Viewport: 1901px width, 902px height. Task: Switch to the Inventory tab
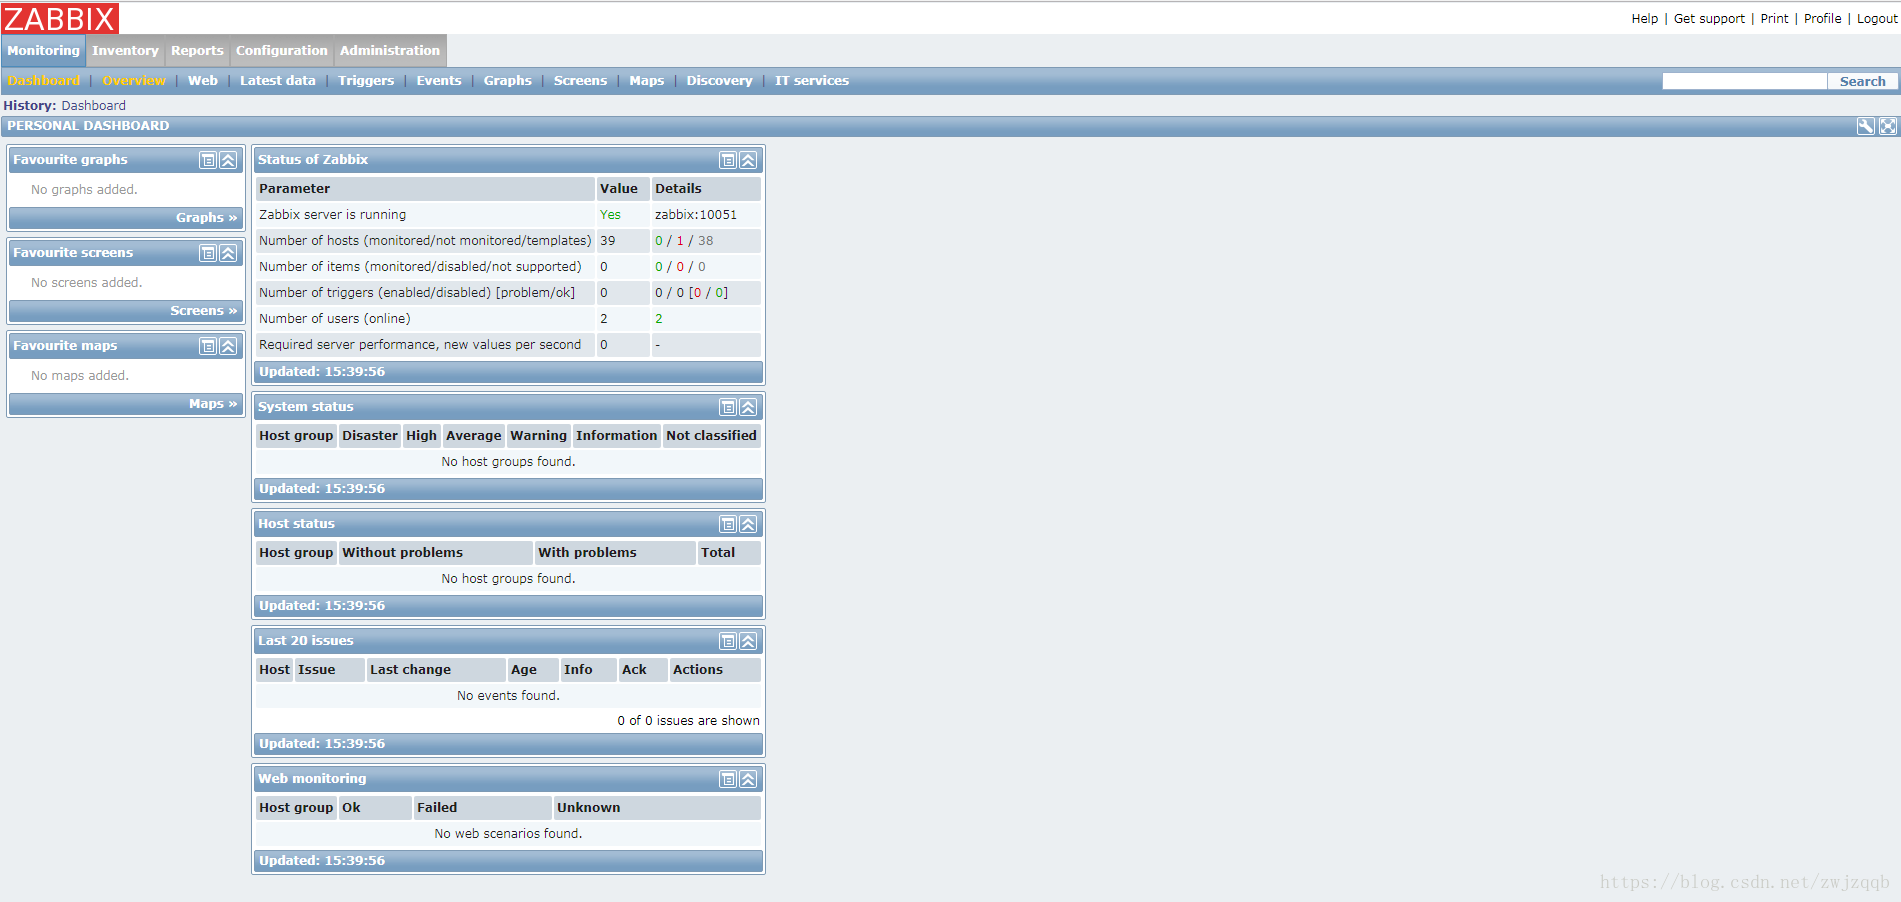(125, 50)
